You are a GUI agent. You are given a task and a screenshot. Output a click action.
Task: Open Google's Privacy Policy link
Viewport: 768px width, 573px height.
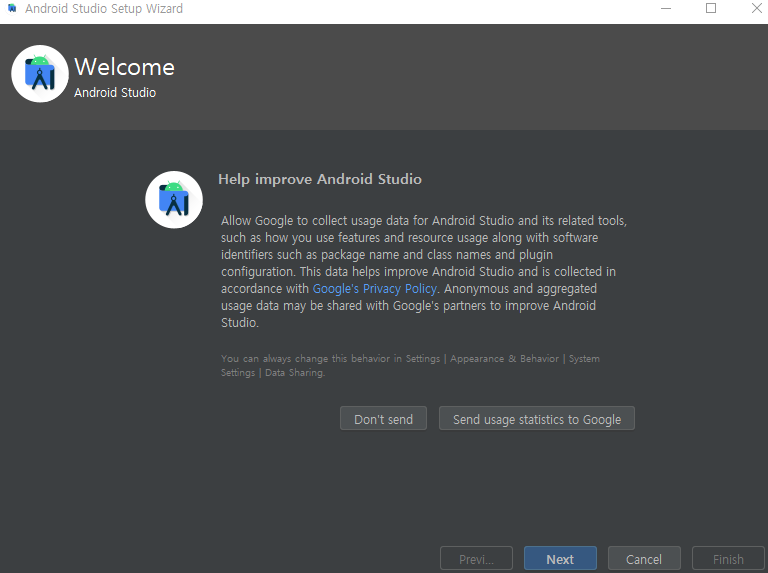[x=375, y=288]
